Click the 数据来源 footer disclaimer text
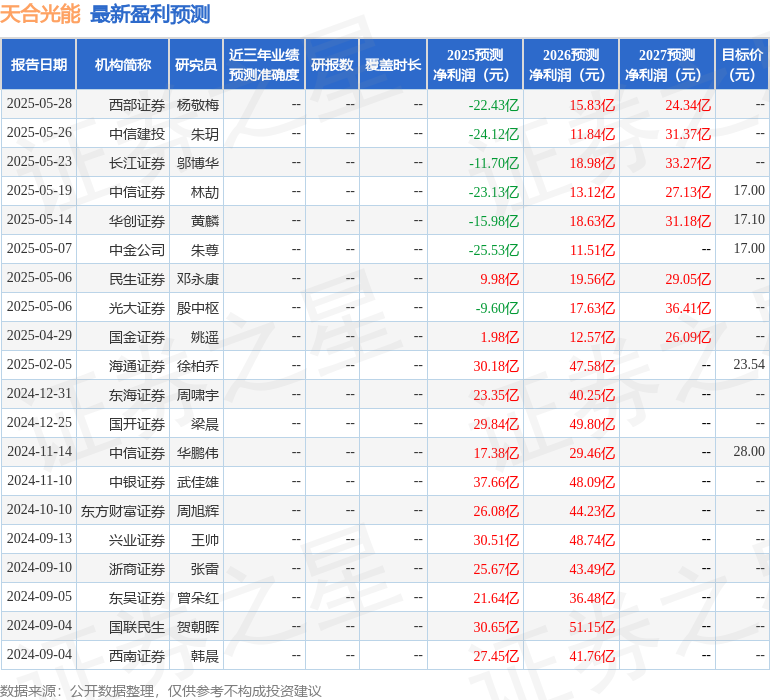 pos(161,690)
